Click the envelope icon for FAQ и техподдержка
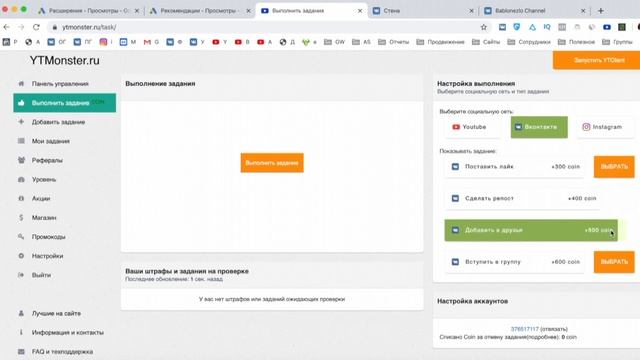 [21, 351]
